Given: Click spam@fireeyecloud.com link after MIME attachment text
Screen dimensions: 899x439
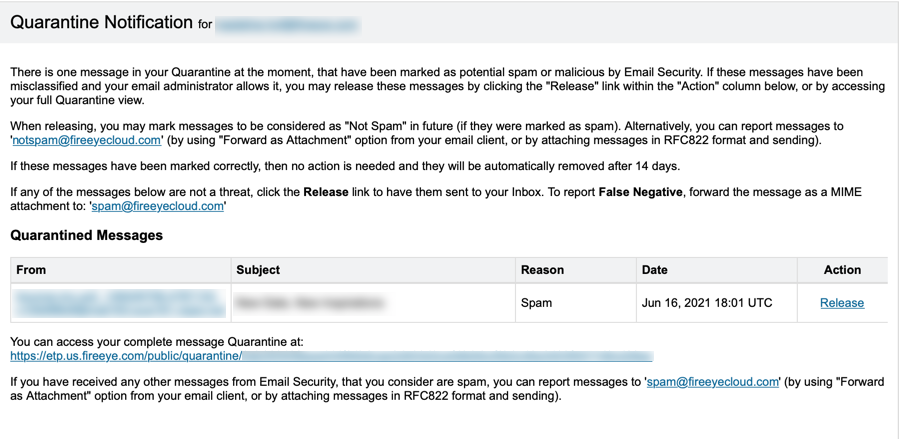Looking at the screenshot, I should tap(157, 206).
